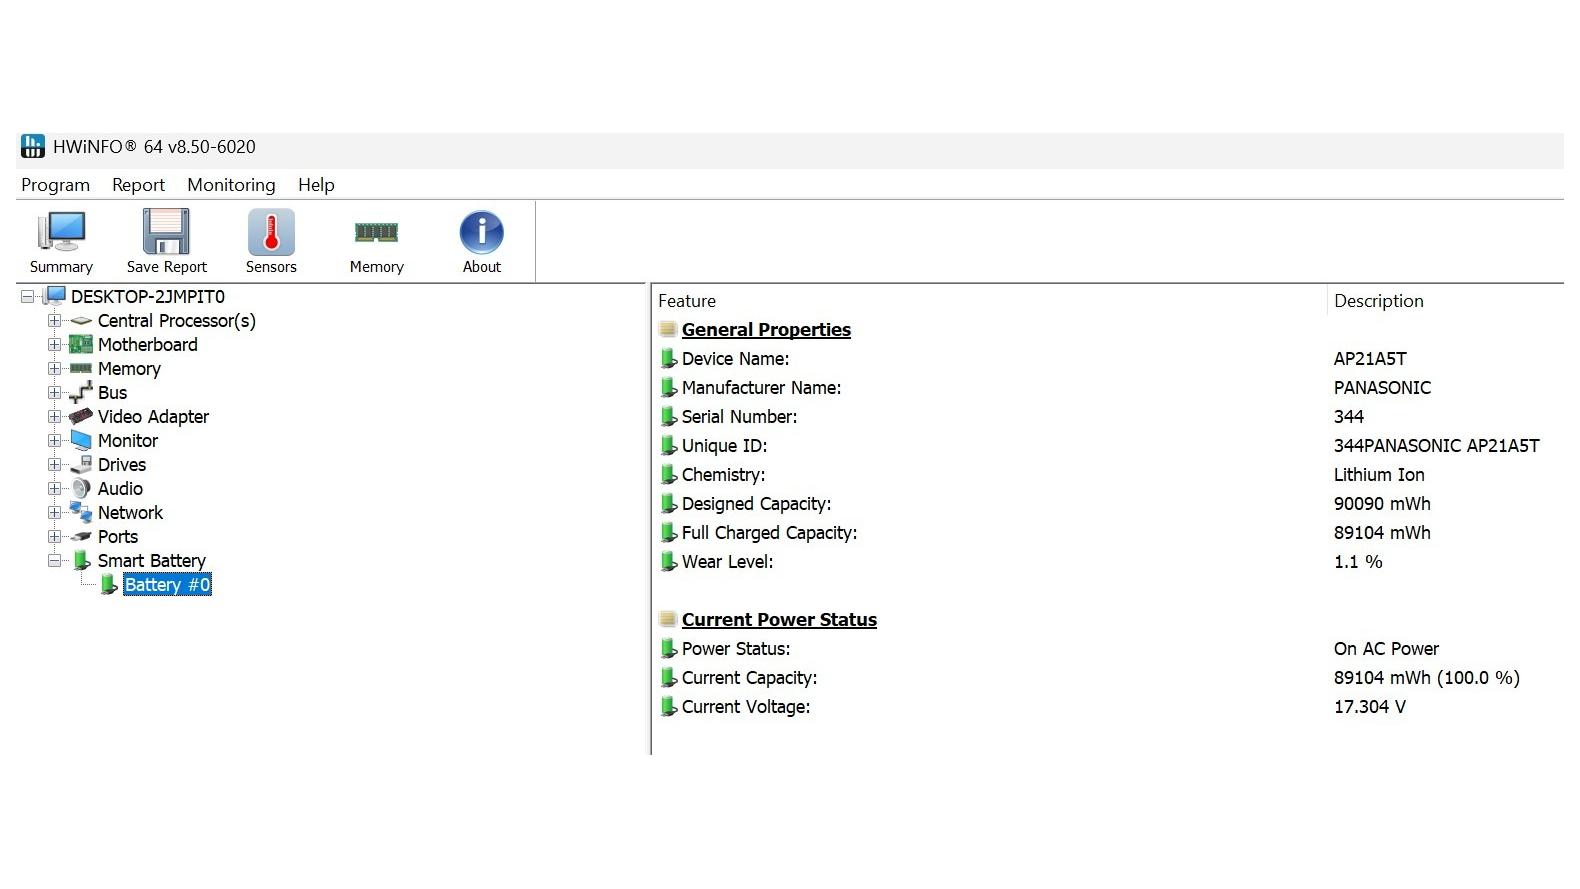Expand the Network tree node

click(x=55, y=513)
